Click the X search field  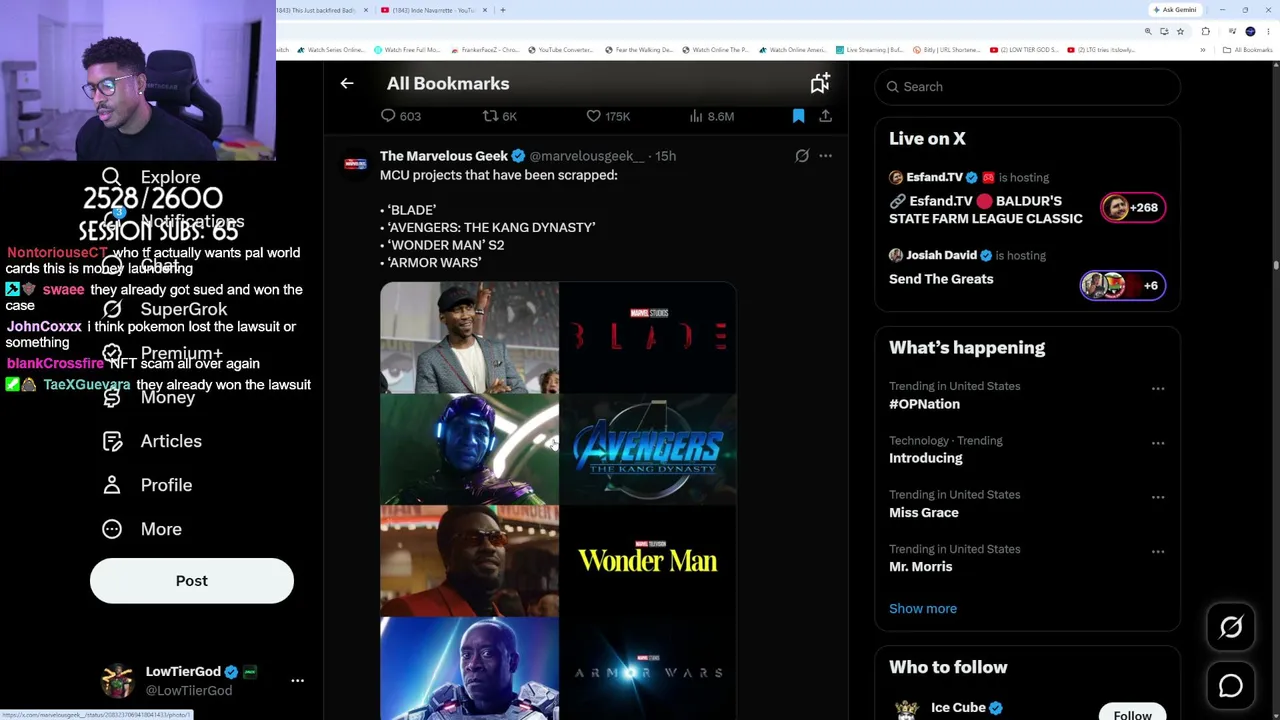pyautogui.click(x=1027, y=87)
